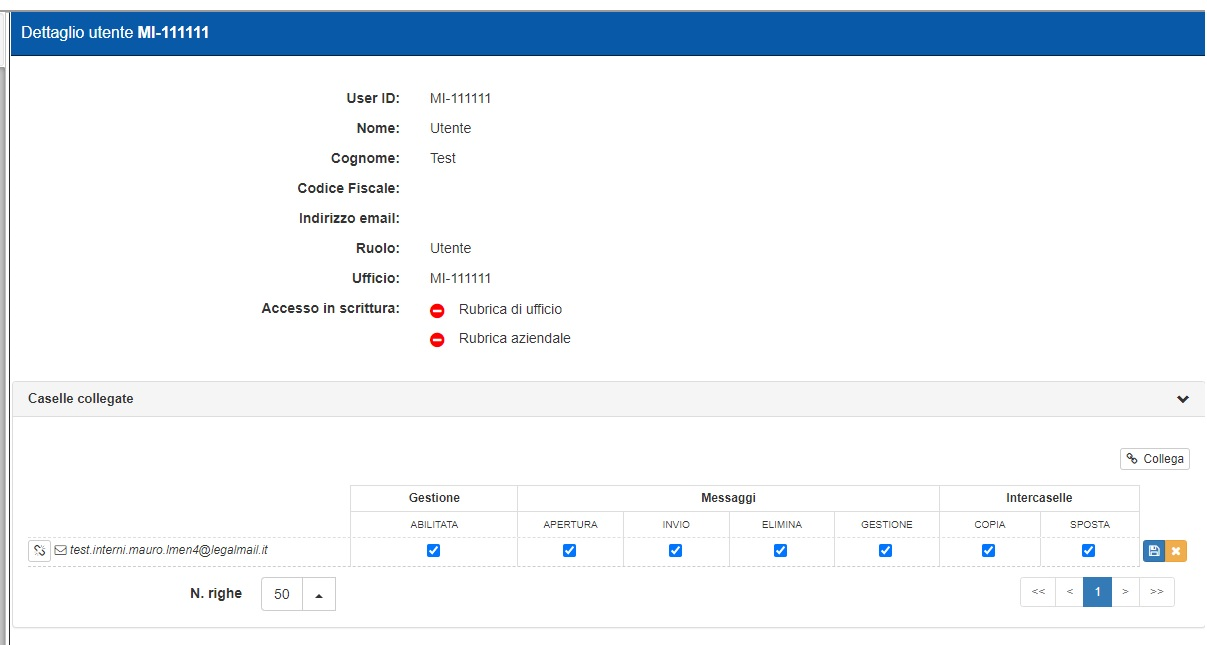Click the blue save permissions icon
The image size is (1207, 645).
1153,551
